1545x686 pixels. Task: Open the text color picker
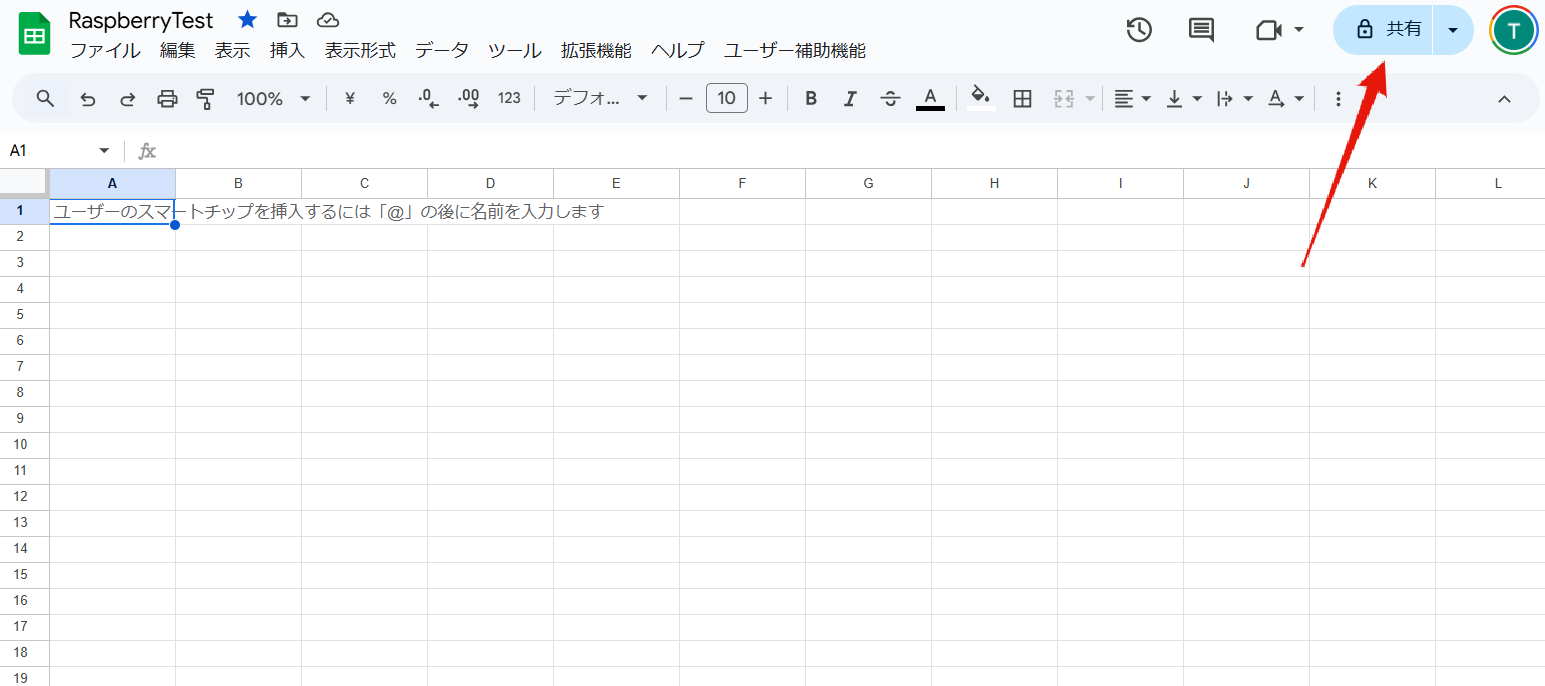click(930, 98)
